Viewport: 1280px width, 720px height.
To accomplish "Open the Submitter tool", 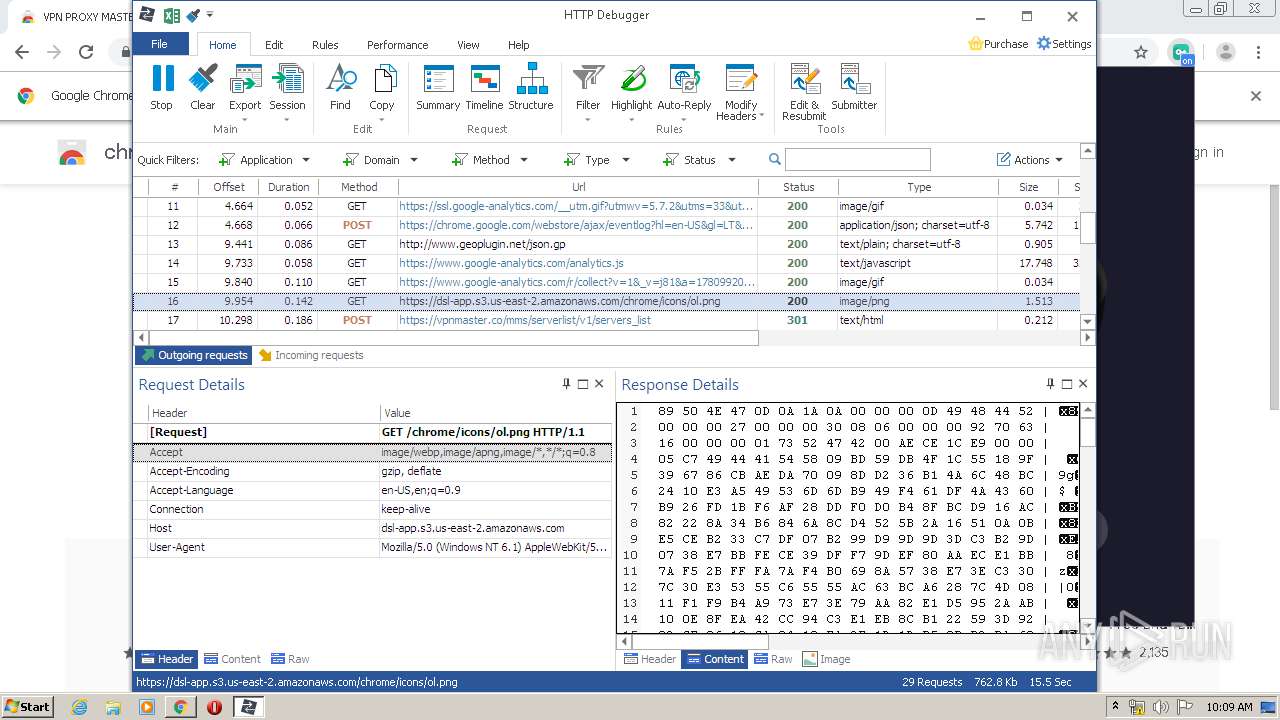I will (x=854, y=87).
